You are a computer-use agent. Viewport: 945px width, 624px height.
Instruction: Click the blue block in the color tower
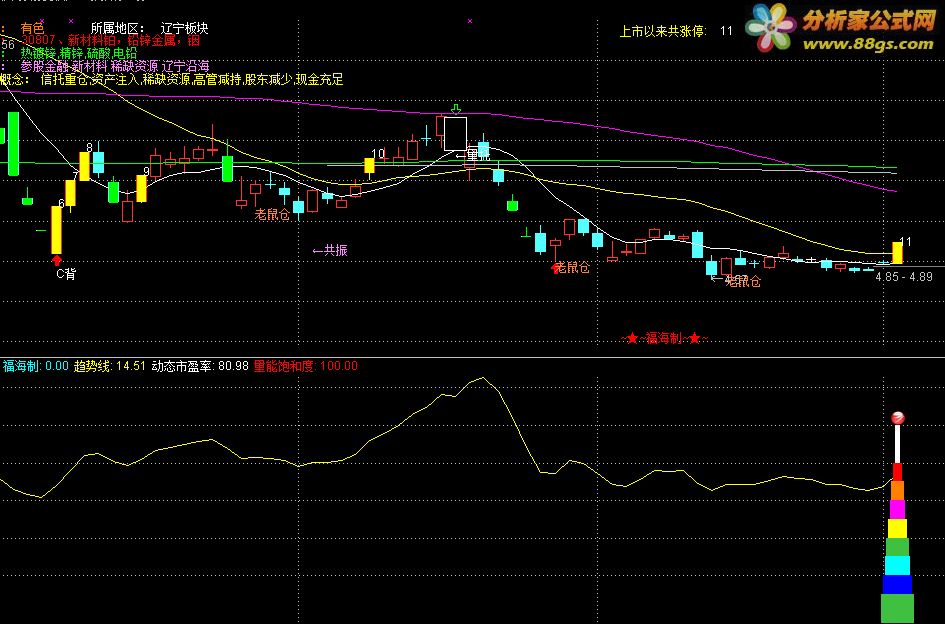(x=897, y=584)
